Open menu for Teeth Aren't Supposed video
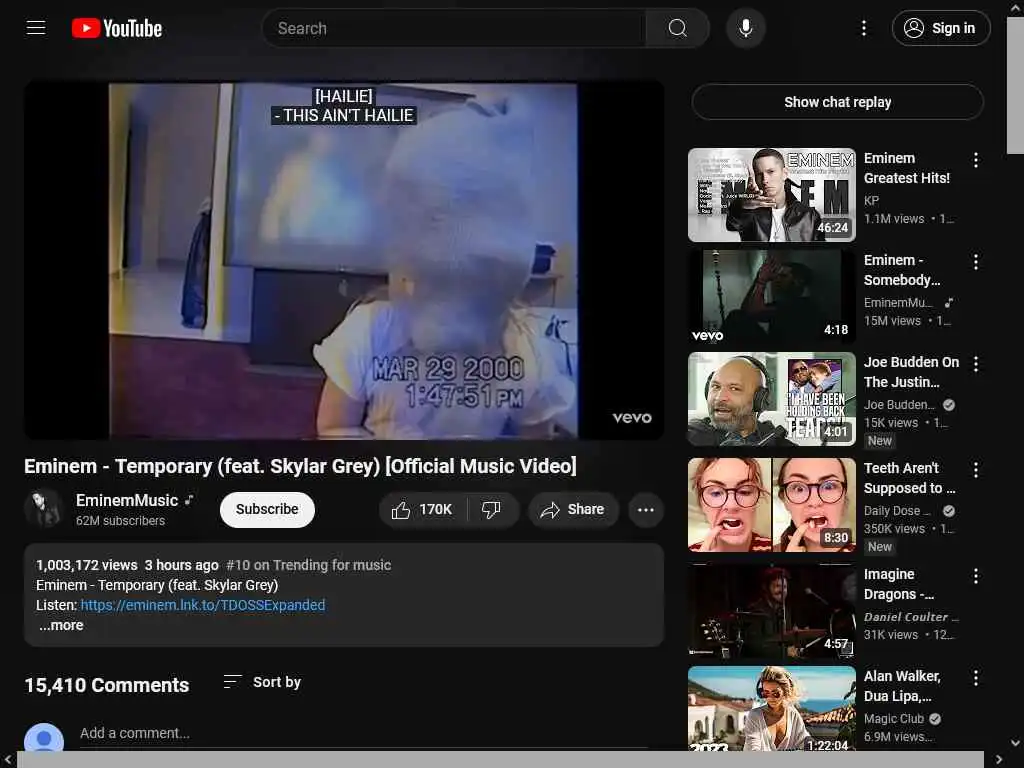1024x768 pixels. tap(976, 470)
